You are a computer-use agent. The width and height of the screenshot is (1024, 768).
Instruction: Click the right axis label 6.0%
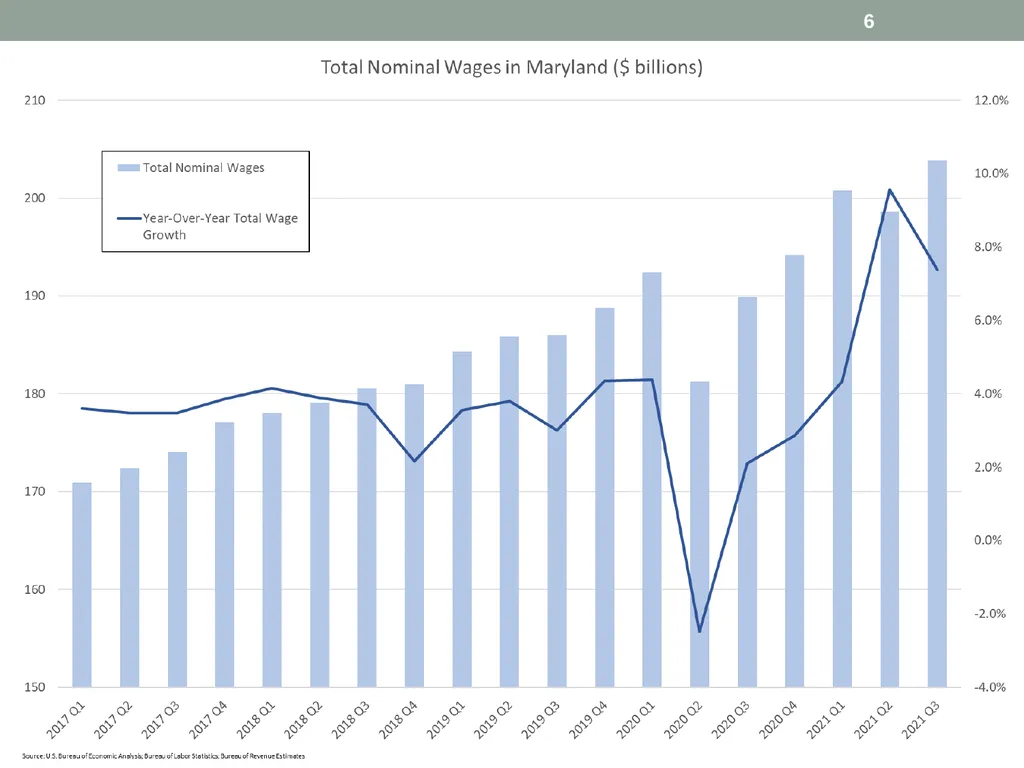(988, 320)
